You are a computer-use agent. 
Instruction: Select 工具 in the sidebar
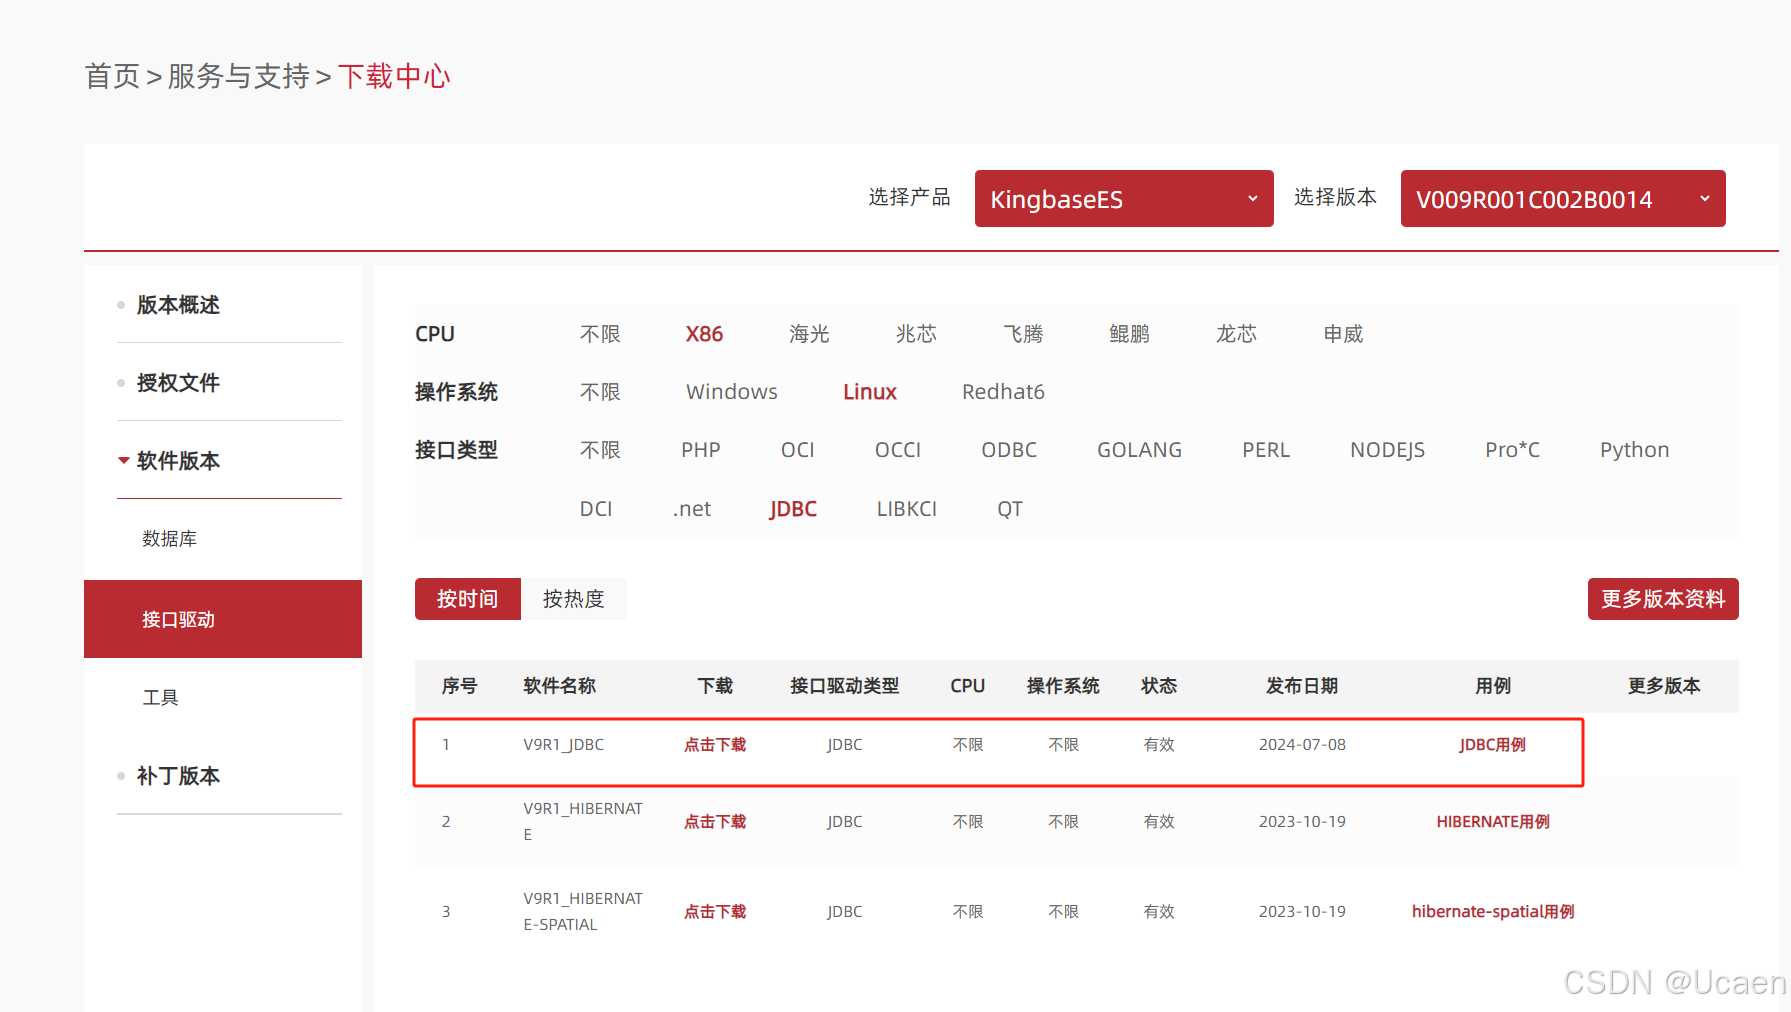point(160,697)
